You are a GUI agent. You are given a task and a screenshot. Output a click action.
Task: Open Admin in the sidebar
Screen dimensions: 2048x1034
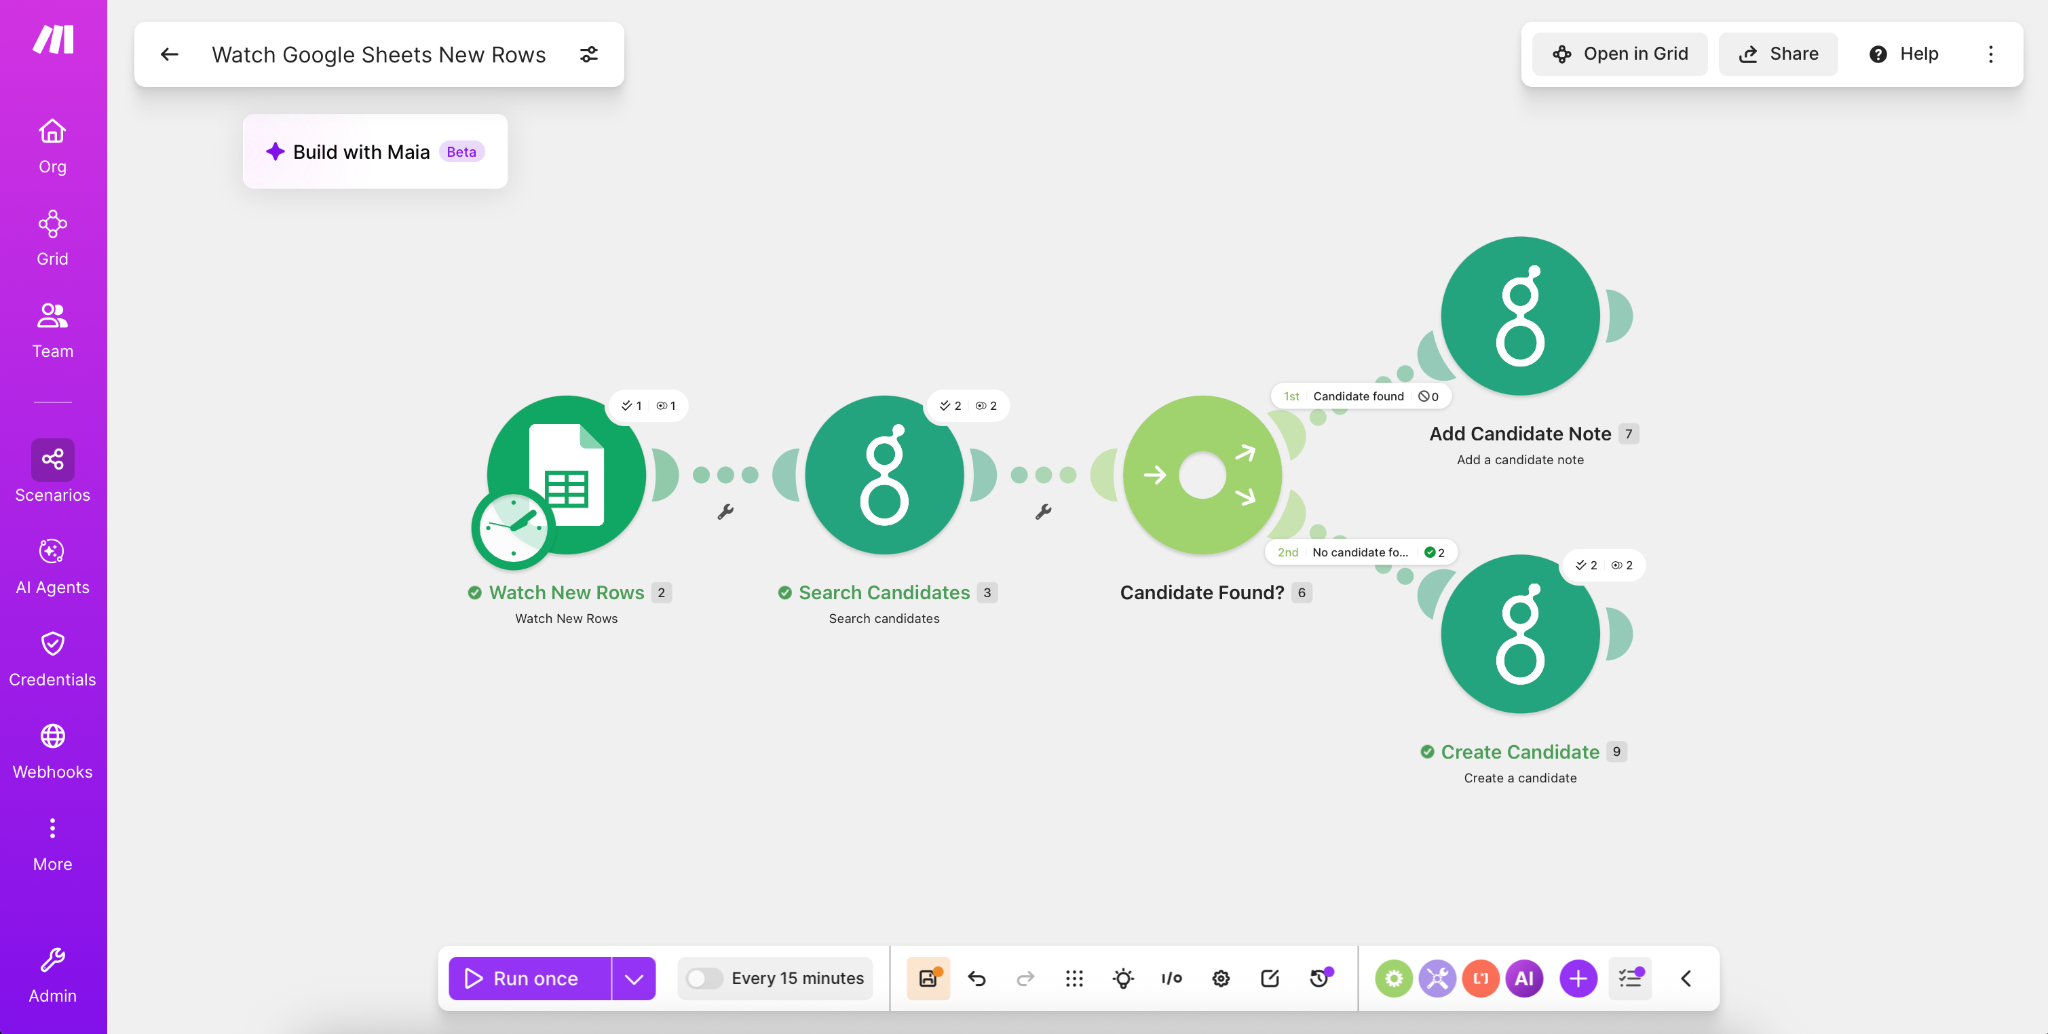[x=53, y=975]
